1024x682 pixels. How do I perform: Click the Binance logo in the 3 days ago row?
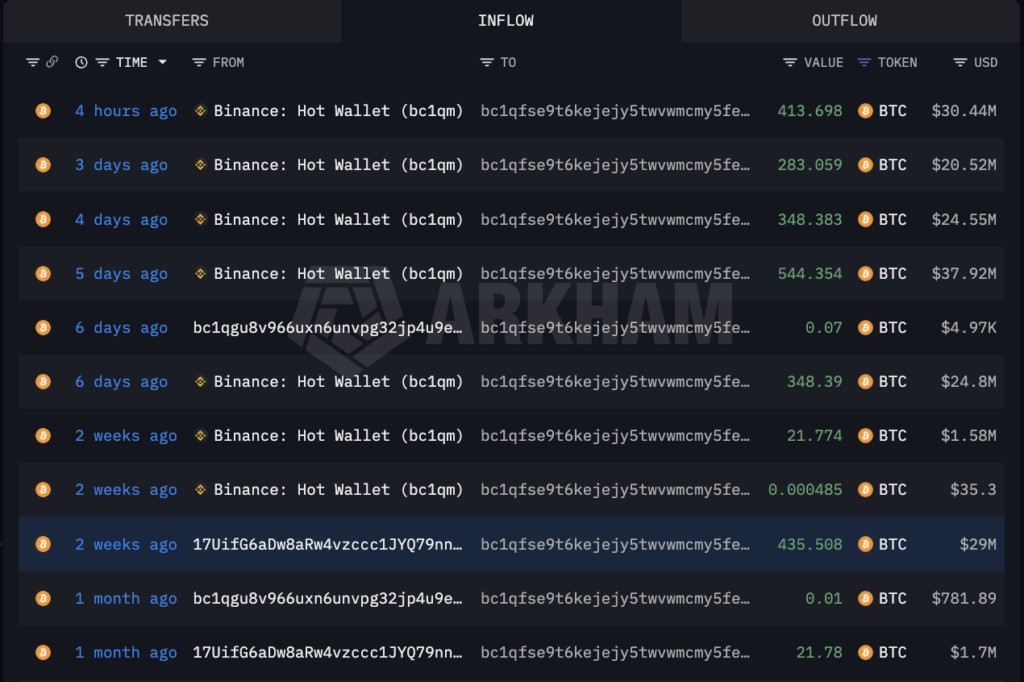pos(200,165)
